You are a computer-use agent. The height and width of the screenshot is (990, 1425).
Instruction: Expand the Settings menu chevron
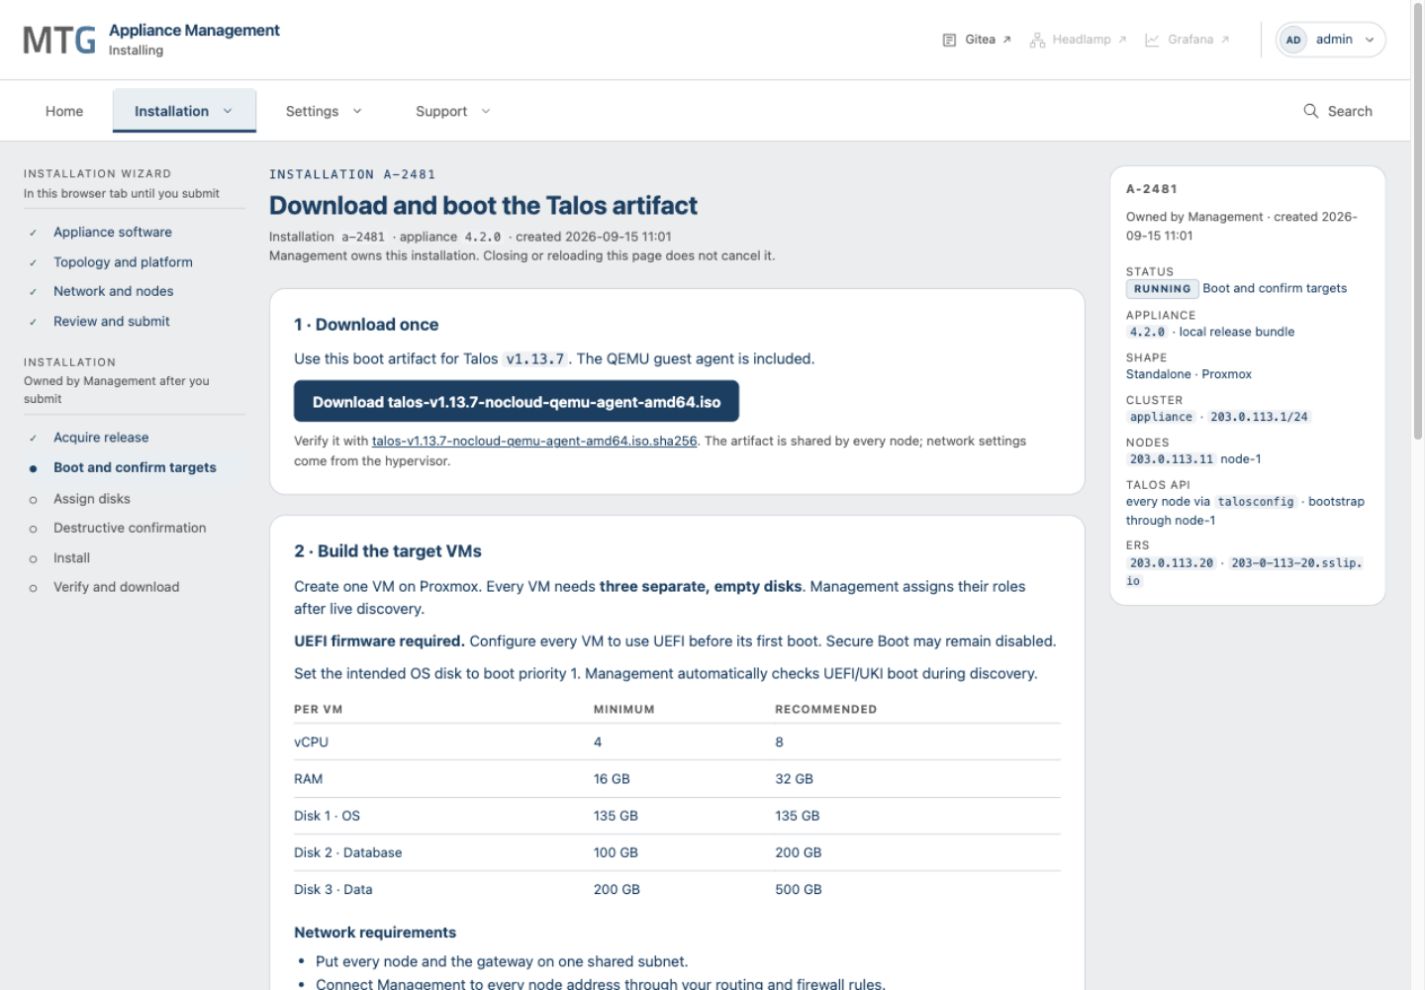pos(357,111)
